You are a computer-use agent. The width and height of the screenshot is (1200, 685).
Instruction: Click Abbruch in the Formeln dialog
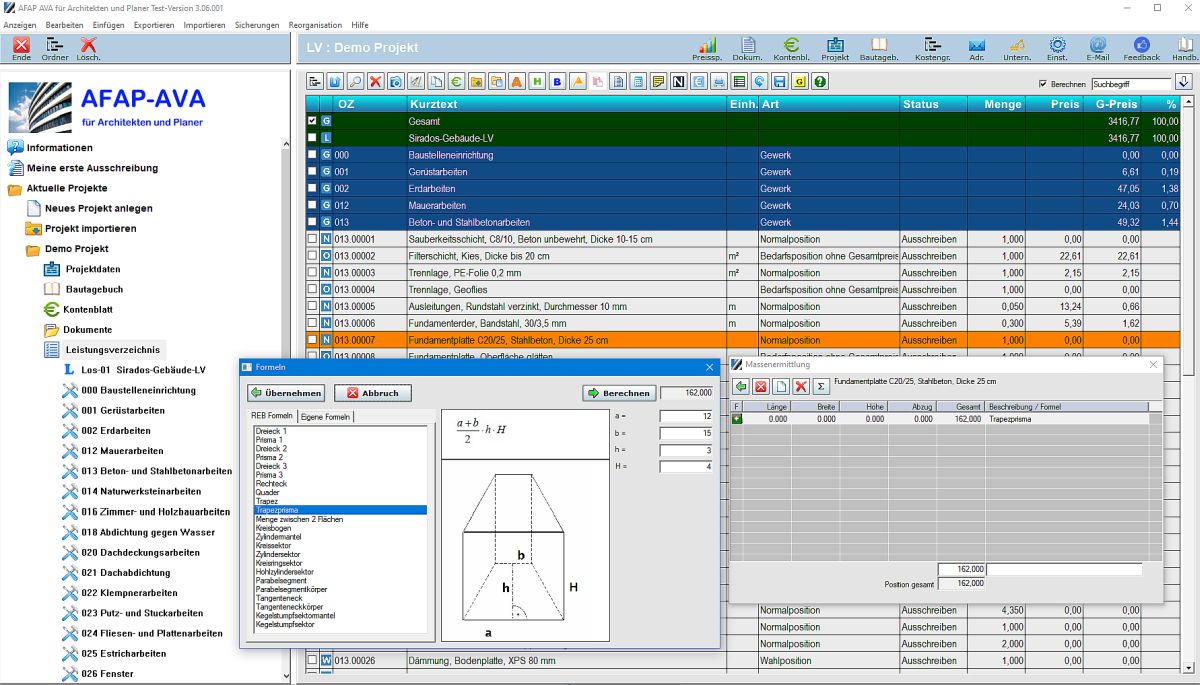pyautogui.click(x=373, y=393)
